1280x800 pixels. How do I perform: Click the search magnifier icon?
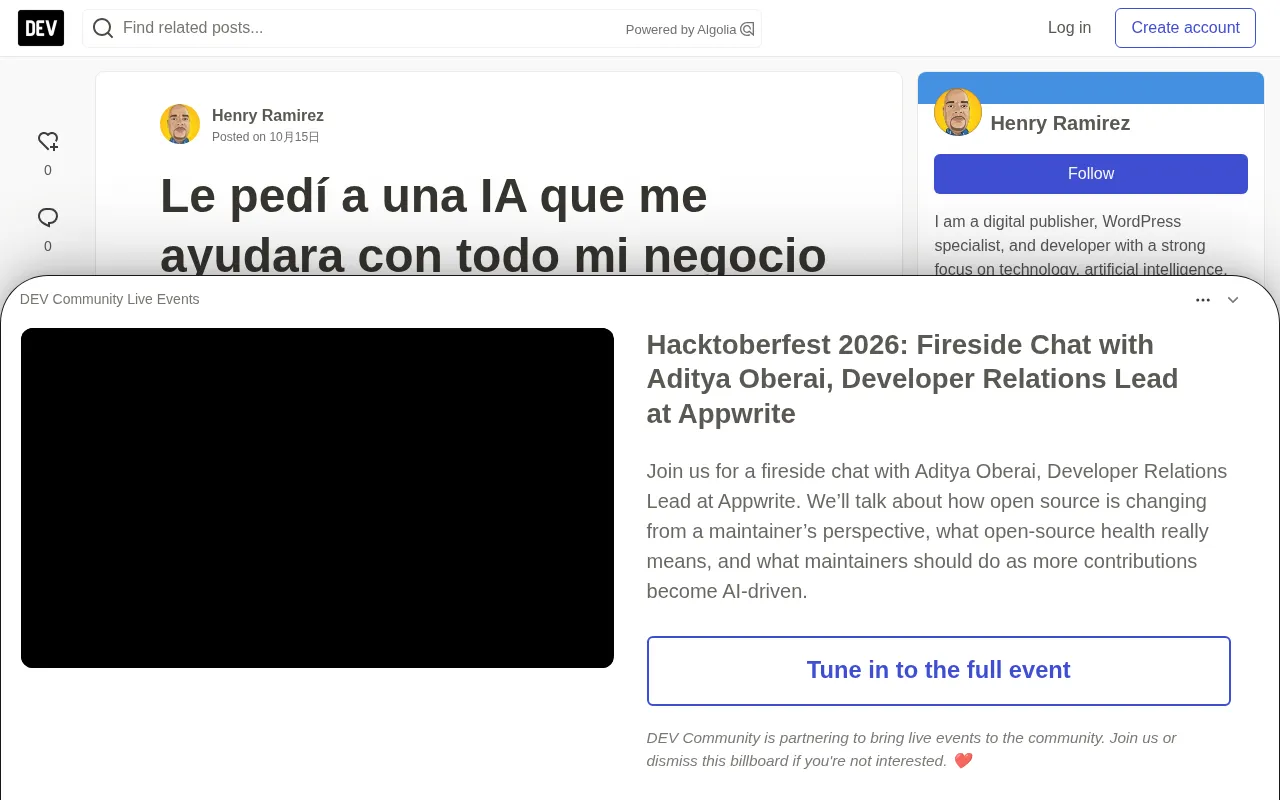click(103, 28)
